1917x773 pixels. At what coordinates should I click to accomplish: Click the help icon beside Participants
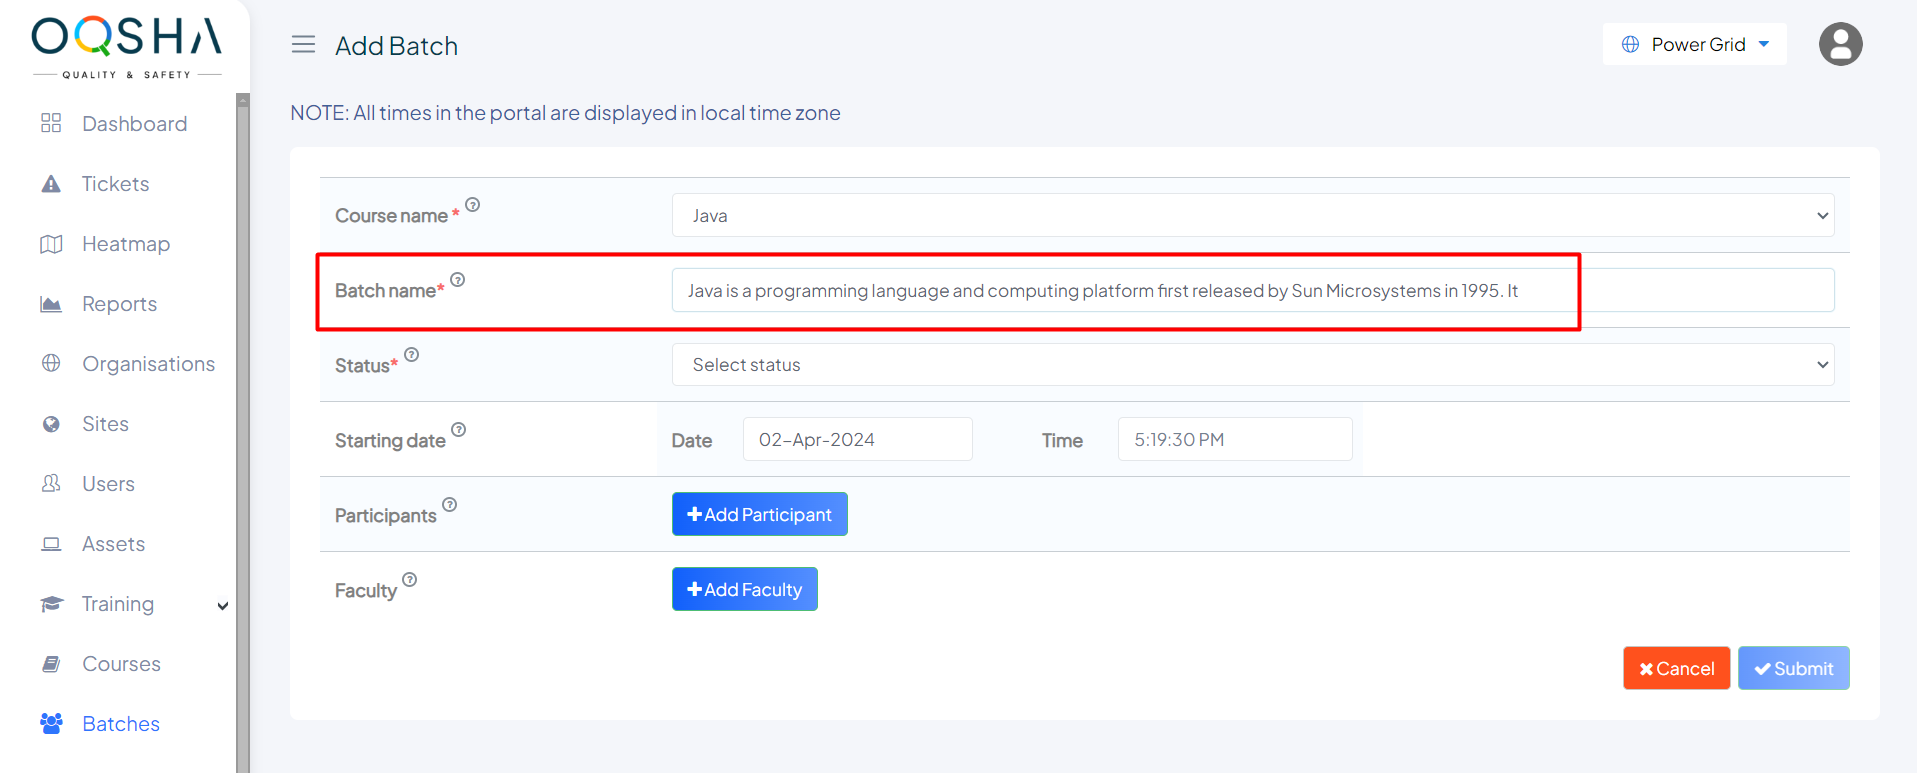click(x=450, y=505)
